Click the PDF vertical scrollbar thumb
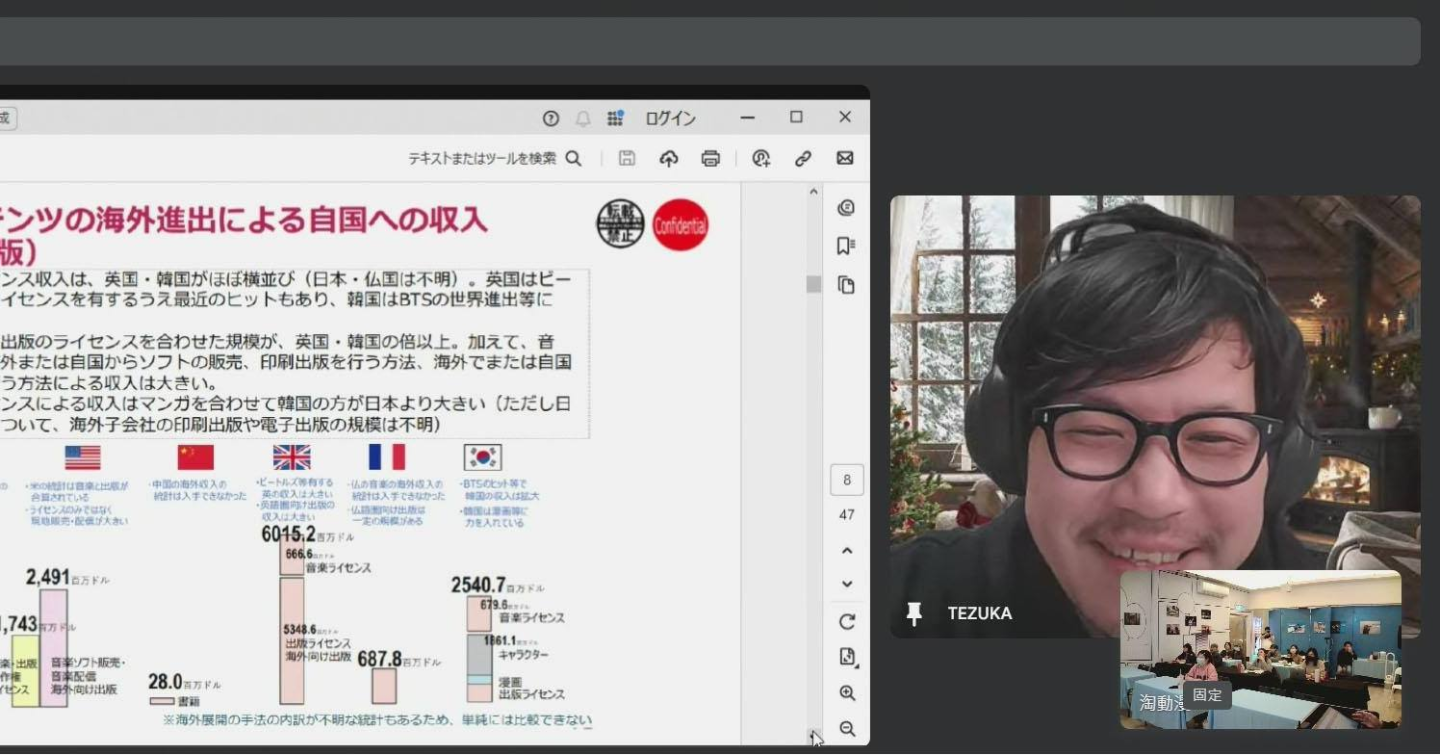This screenshot has width=1440, height=755. tap(813, 284)
